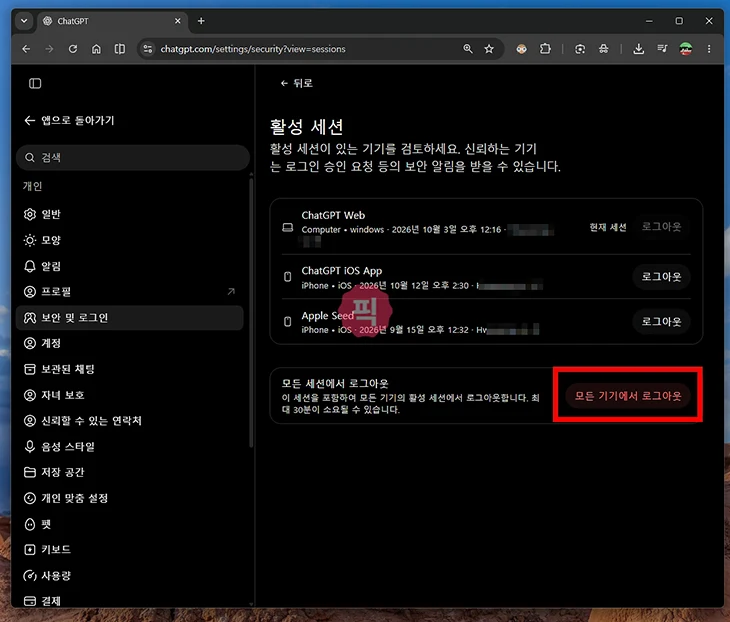The width and height of the screenshot is (730, 622).
Task: Click the external arrow beside 프로필
Action: (231, 291)
